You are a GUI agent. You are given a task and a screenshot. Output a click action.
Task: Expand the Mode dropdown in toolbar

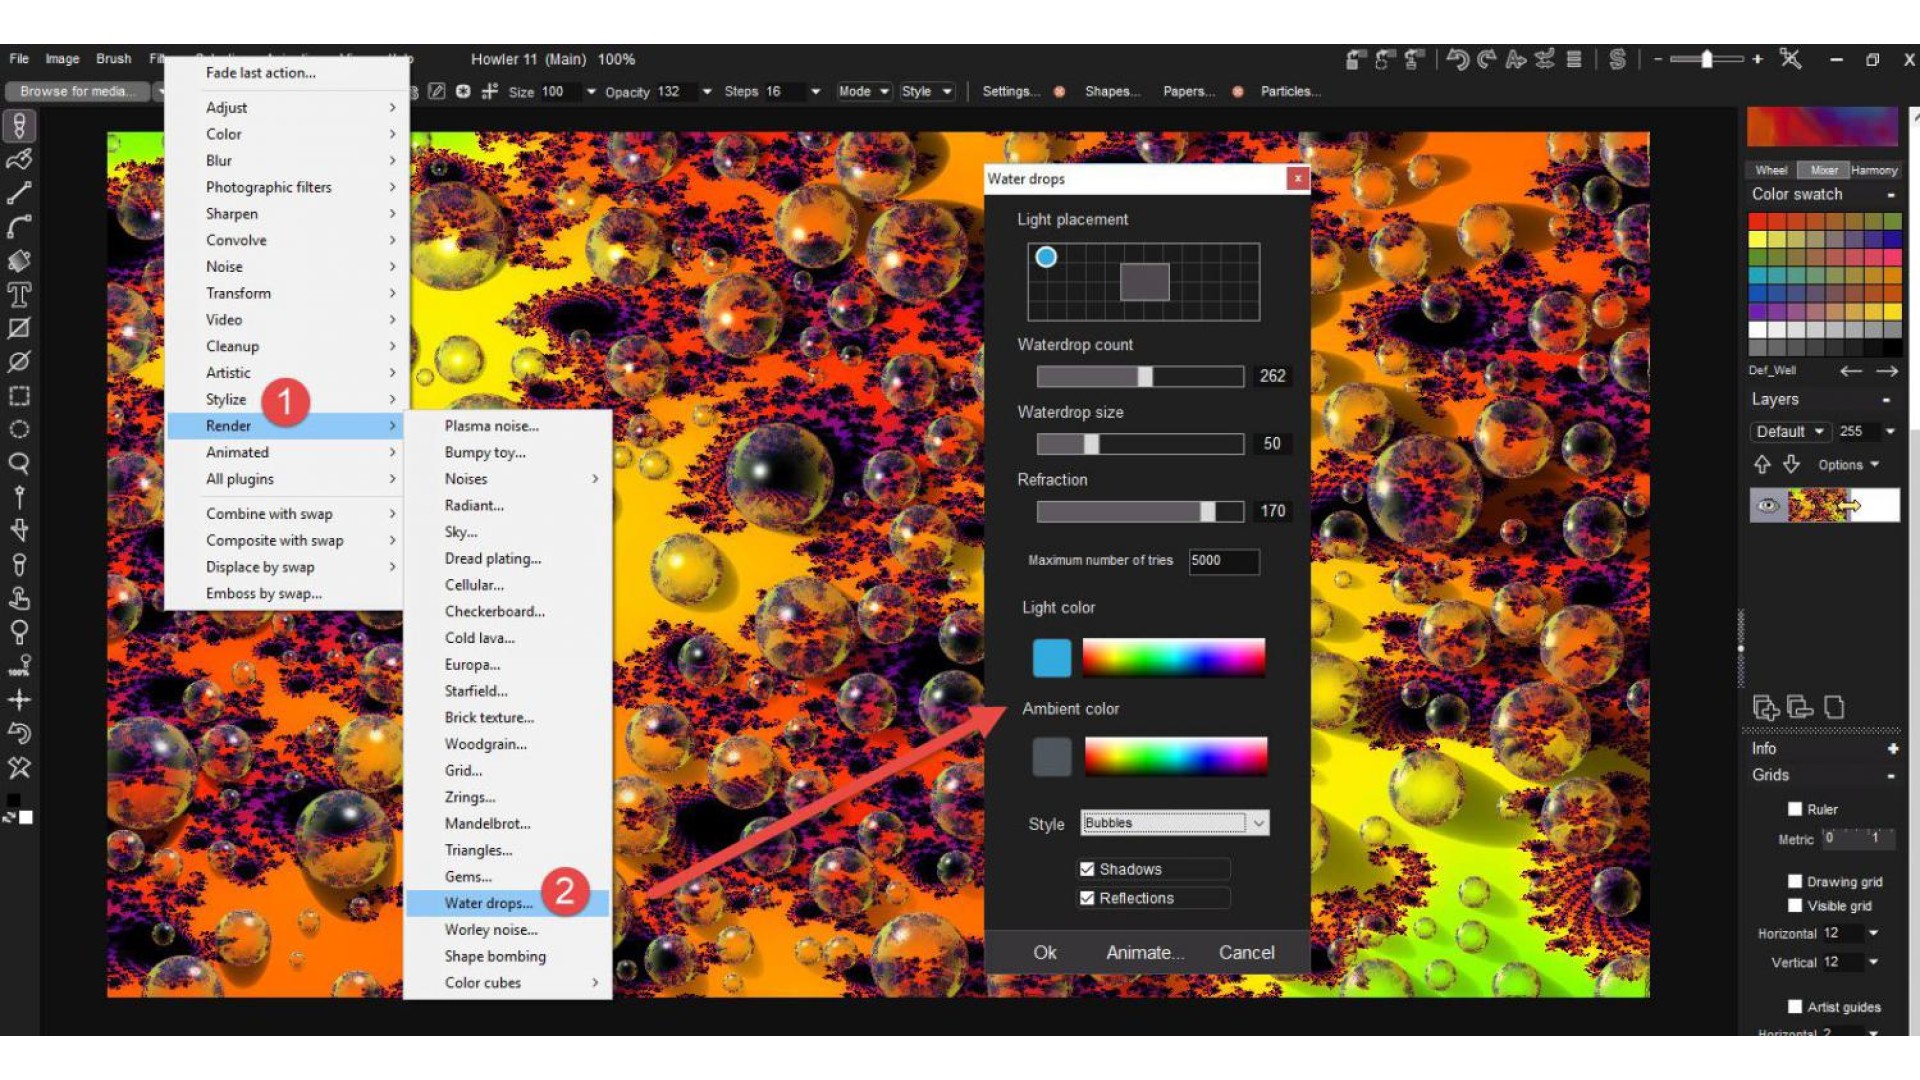click(864, 92)
